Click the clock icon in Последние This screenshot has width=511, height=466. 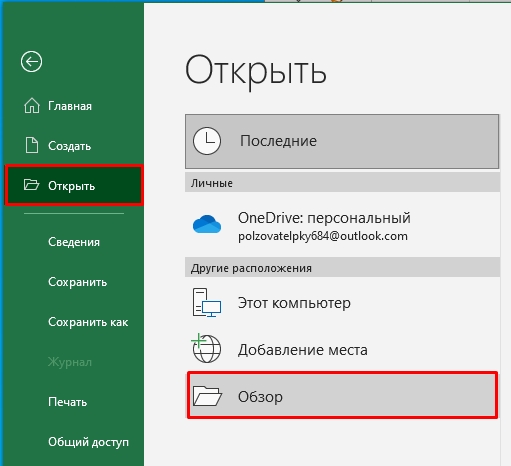tap(207, 141)
